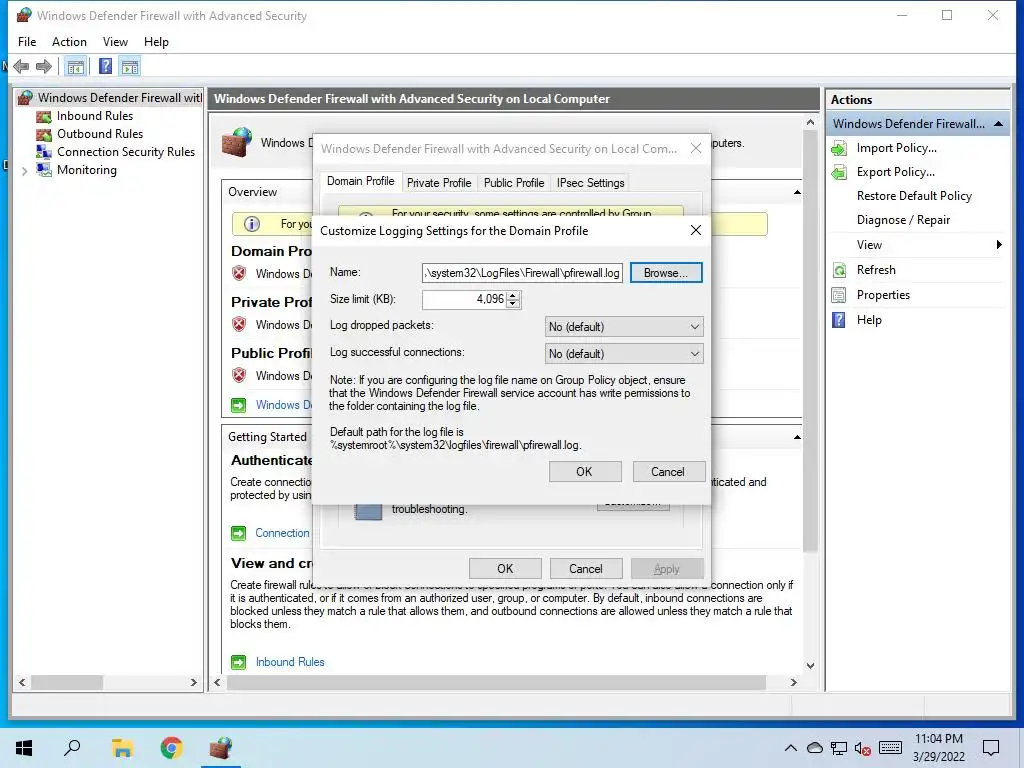
Task: Switch to the Public Profile tab
Action: [514, 183]
